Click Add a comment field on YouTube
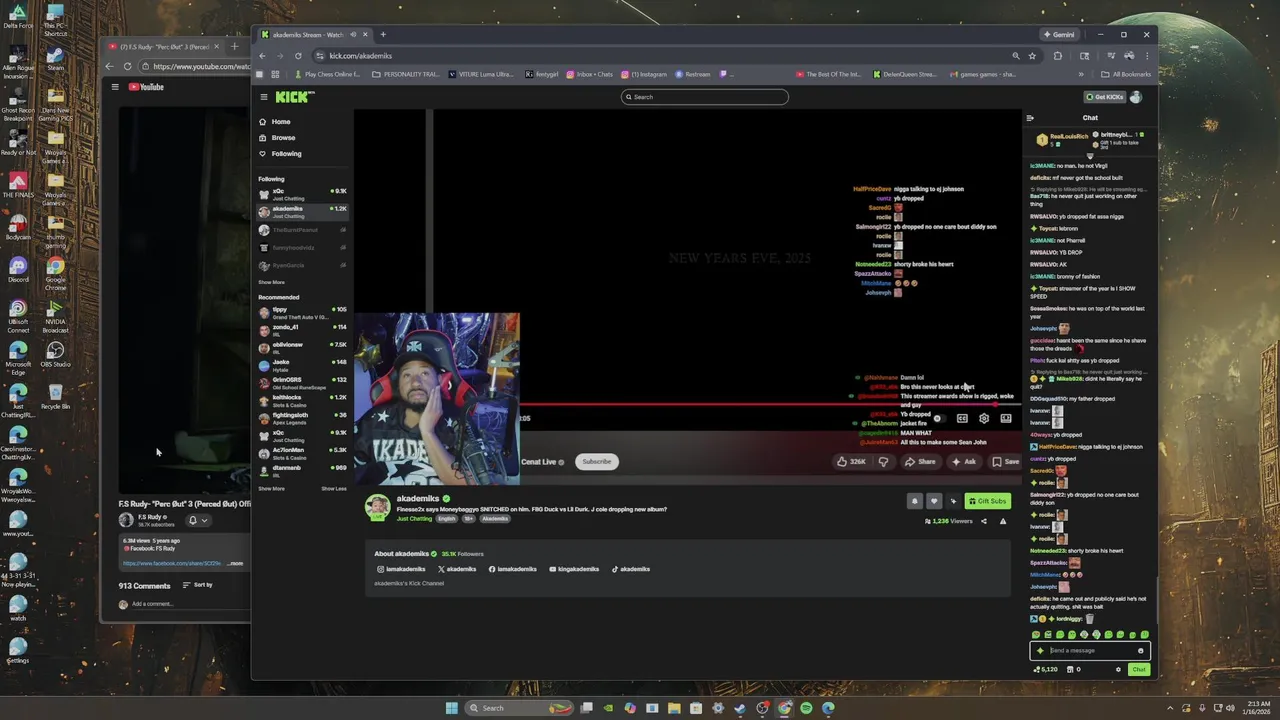This screenshot has width=1280, height=720. click(185, 604)
